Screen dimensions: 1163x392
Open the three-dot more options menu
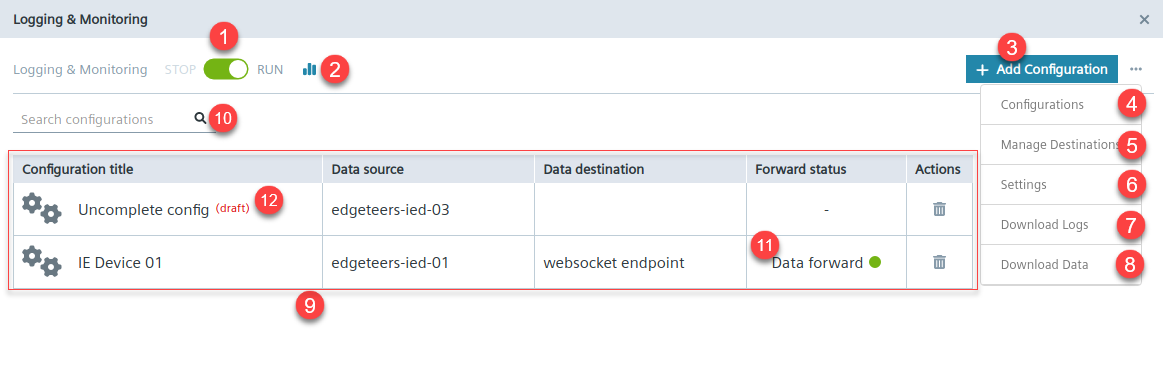[1136, 69]
